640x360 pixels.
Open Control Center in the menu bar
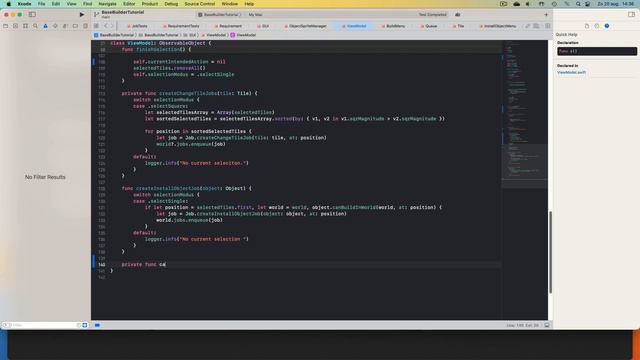pyautogui.click(x=587, y=4)
